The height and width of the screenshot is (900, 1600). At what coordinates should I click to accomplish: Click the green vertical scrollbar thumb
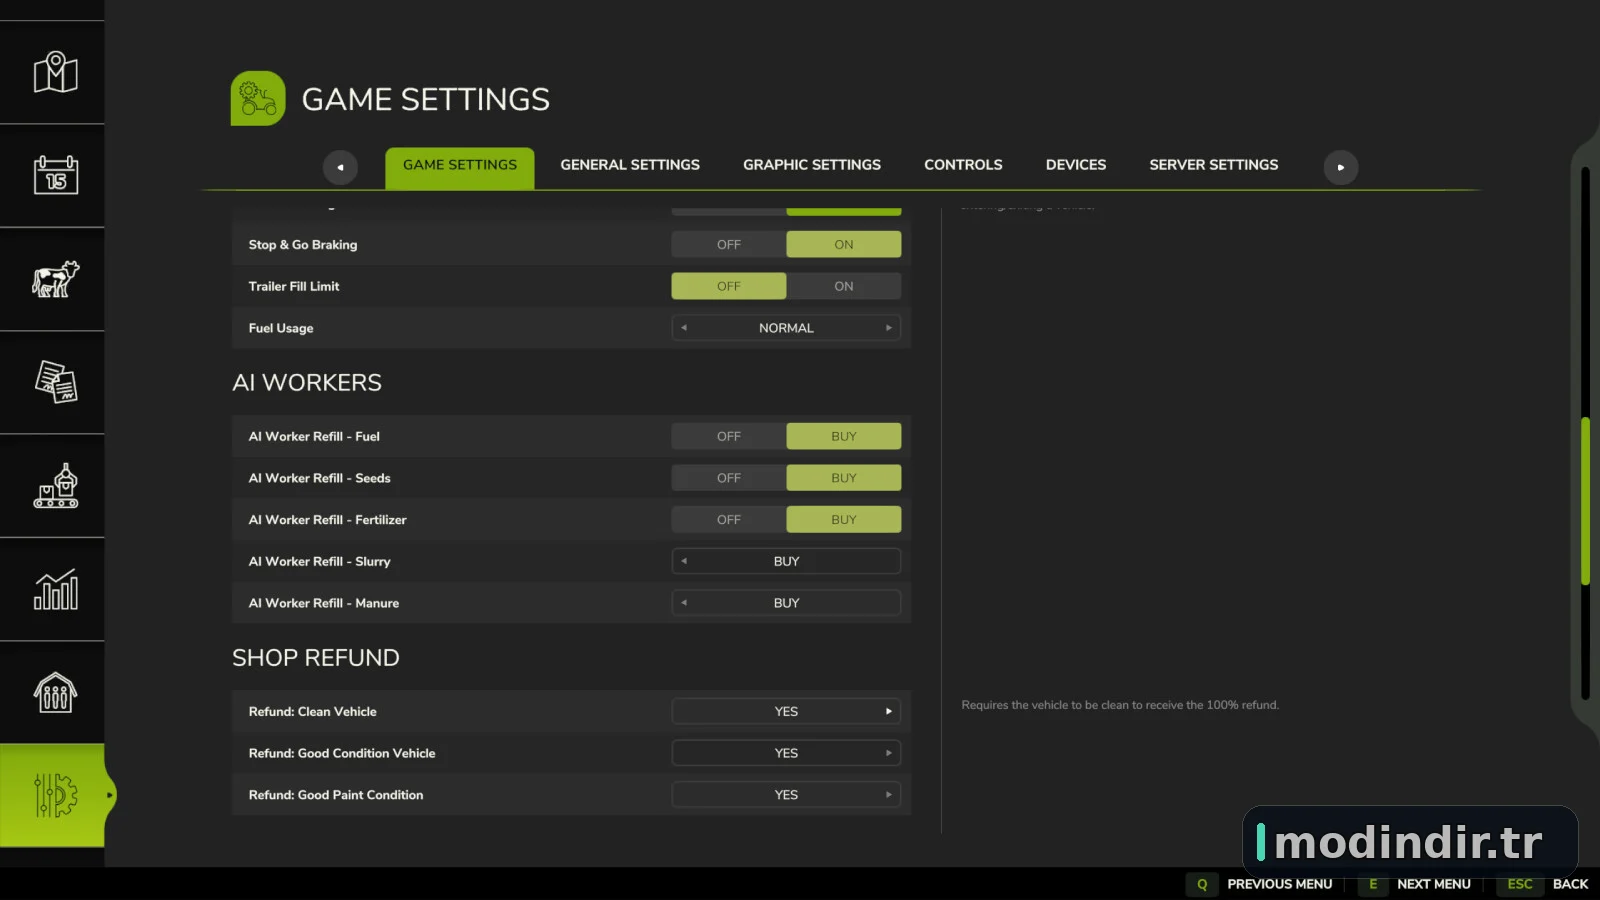[1585, 501]
